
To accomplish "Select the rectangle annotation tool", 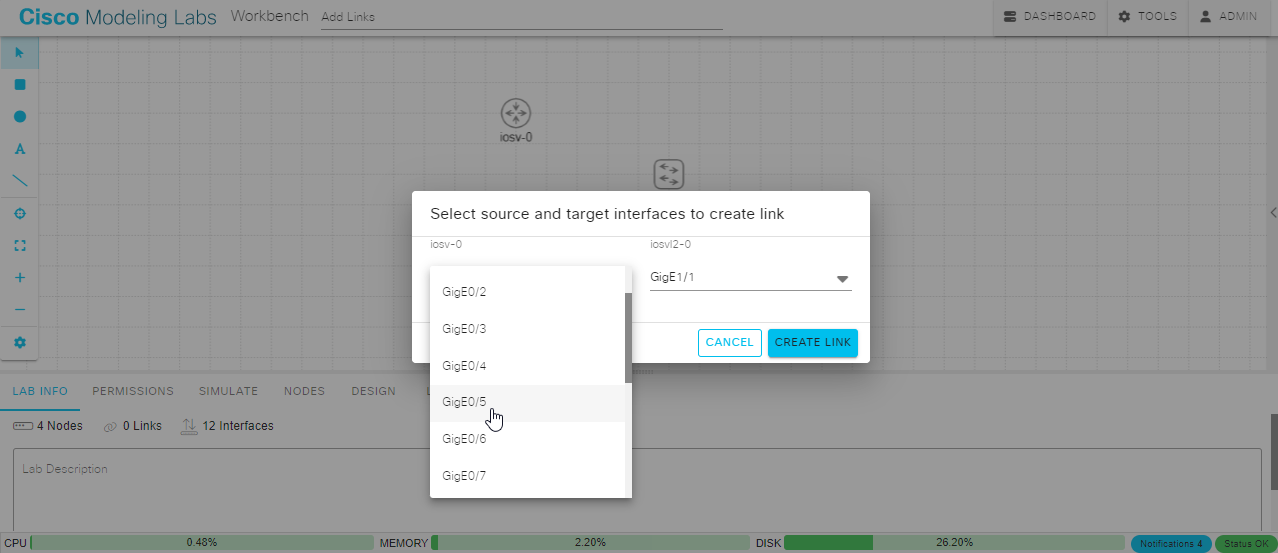I will coord(19,85).
